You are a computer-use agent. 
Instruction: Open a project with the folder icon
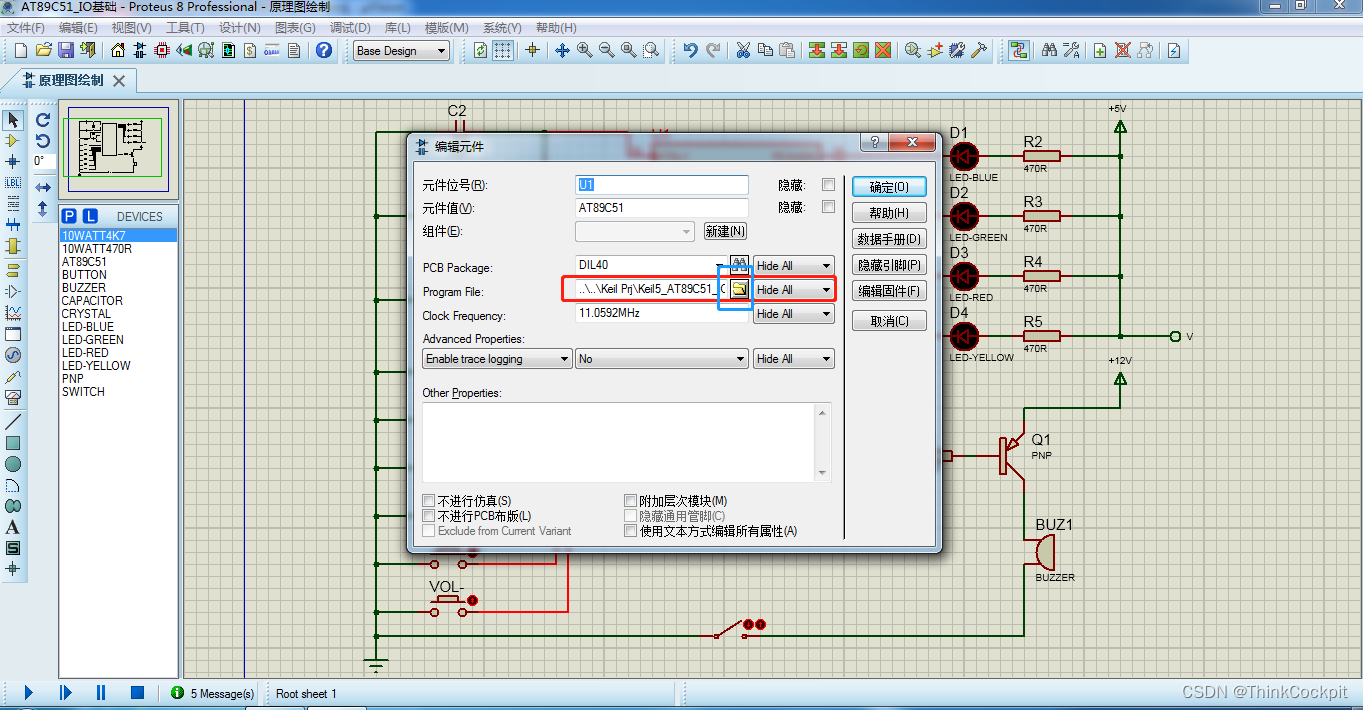pos(43,50)
